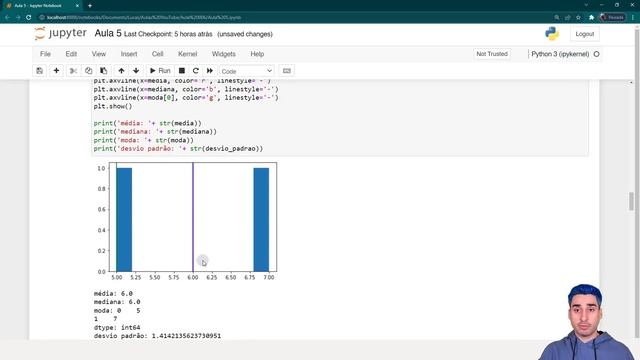Screen dimensions: 640x360
Task: Click the Python logo icon
Action: coord(552,34)
